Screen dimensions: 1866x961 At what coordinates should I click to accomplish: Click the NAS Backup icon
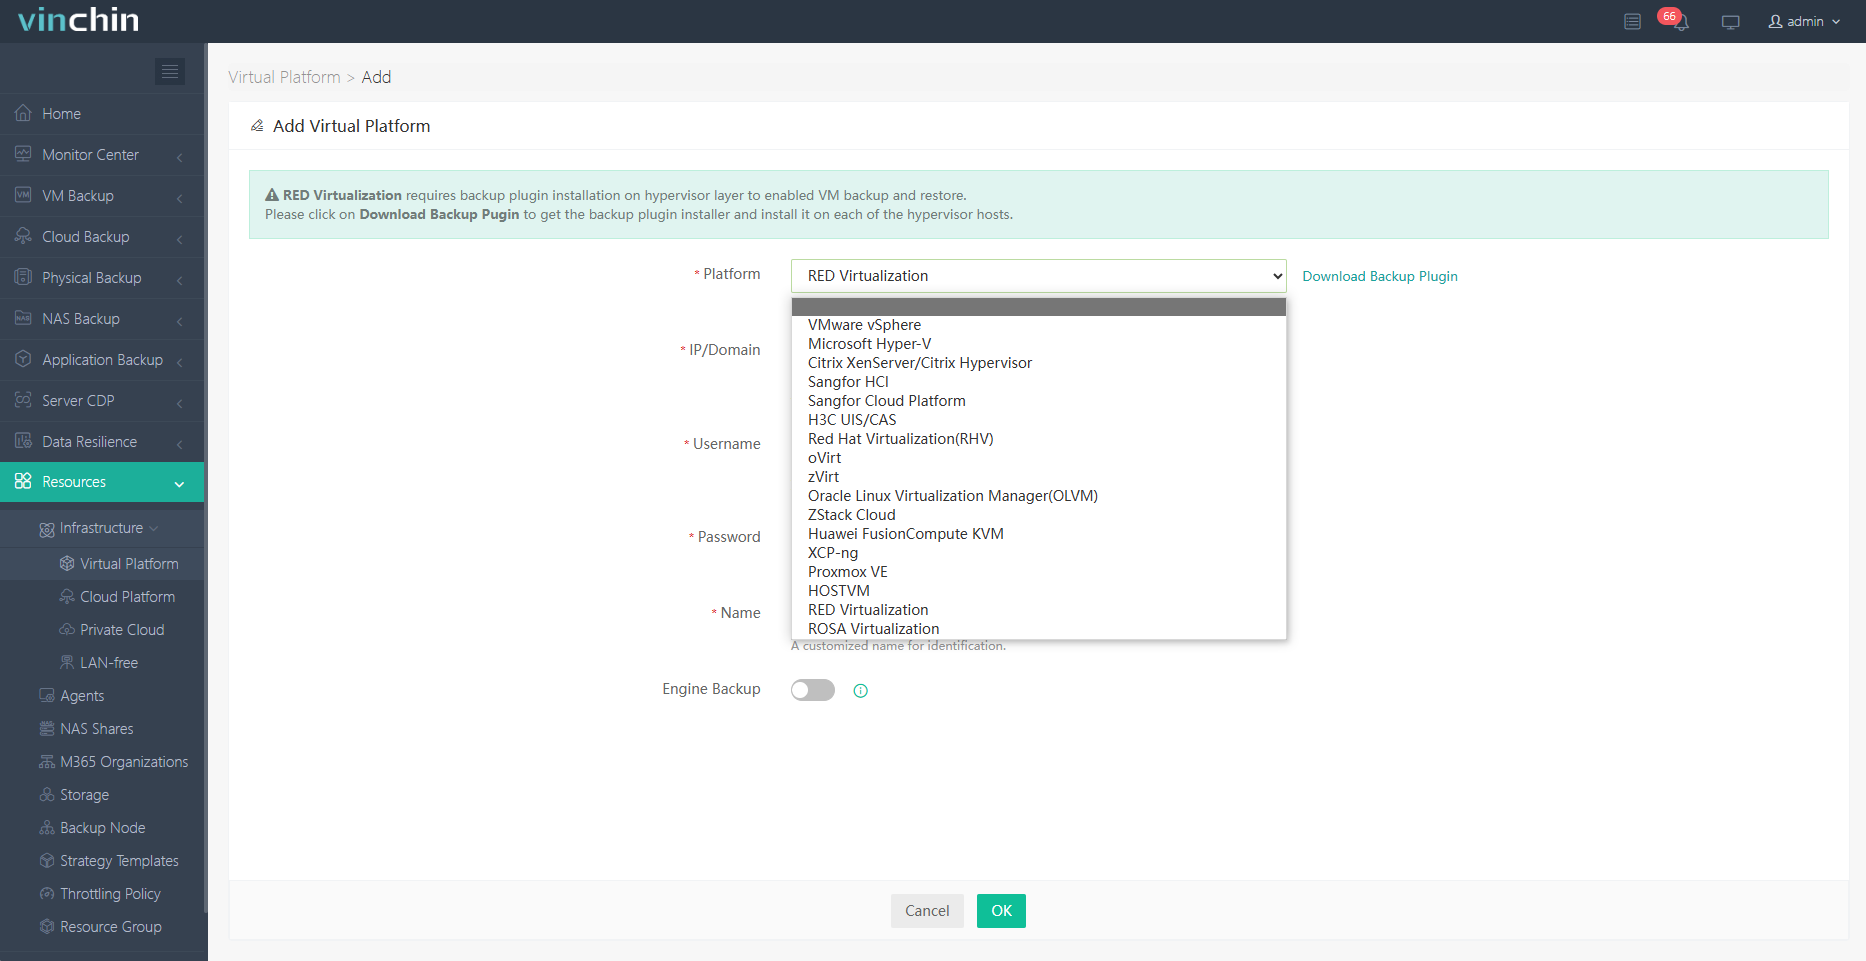pyautogui.click(x=23, y=318)
